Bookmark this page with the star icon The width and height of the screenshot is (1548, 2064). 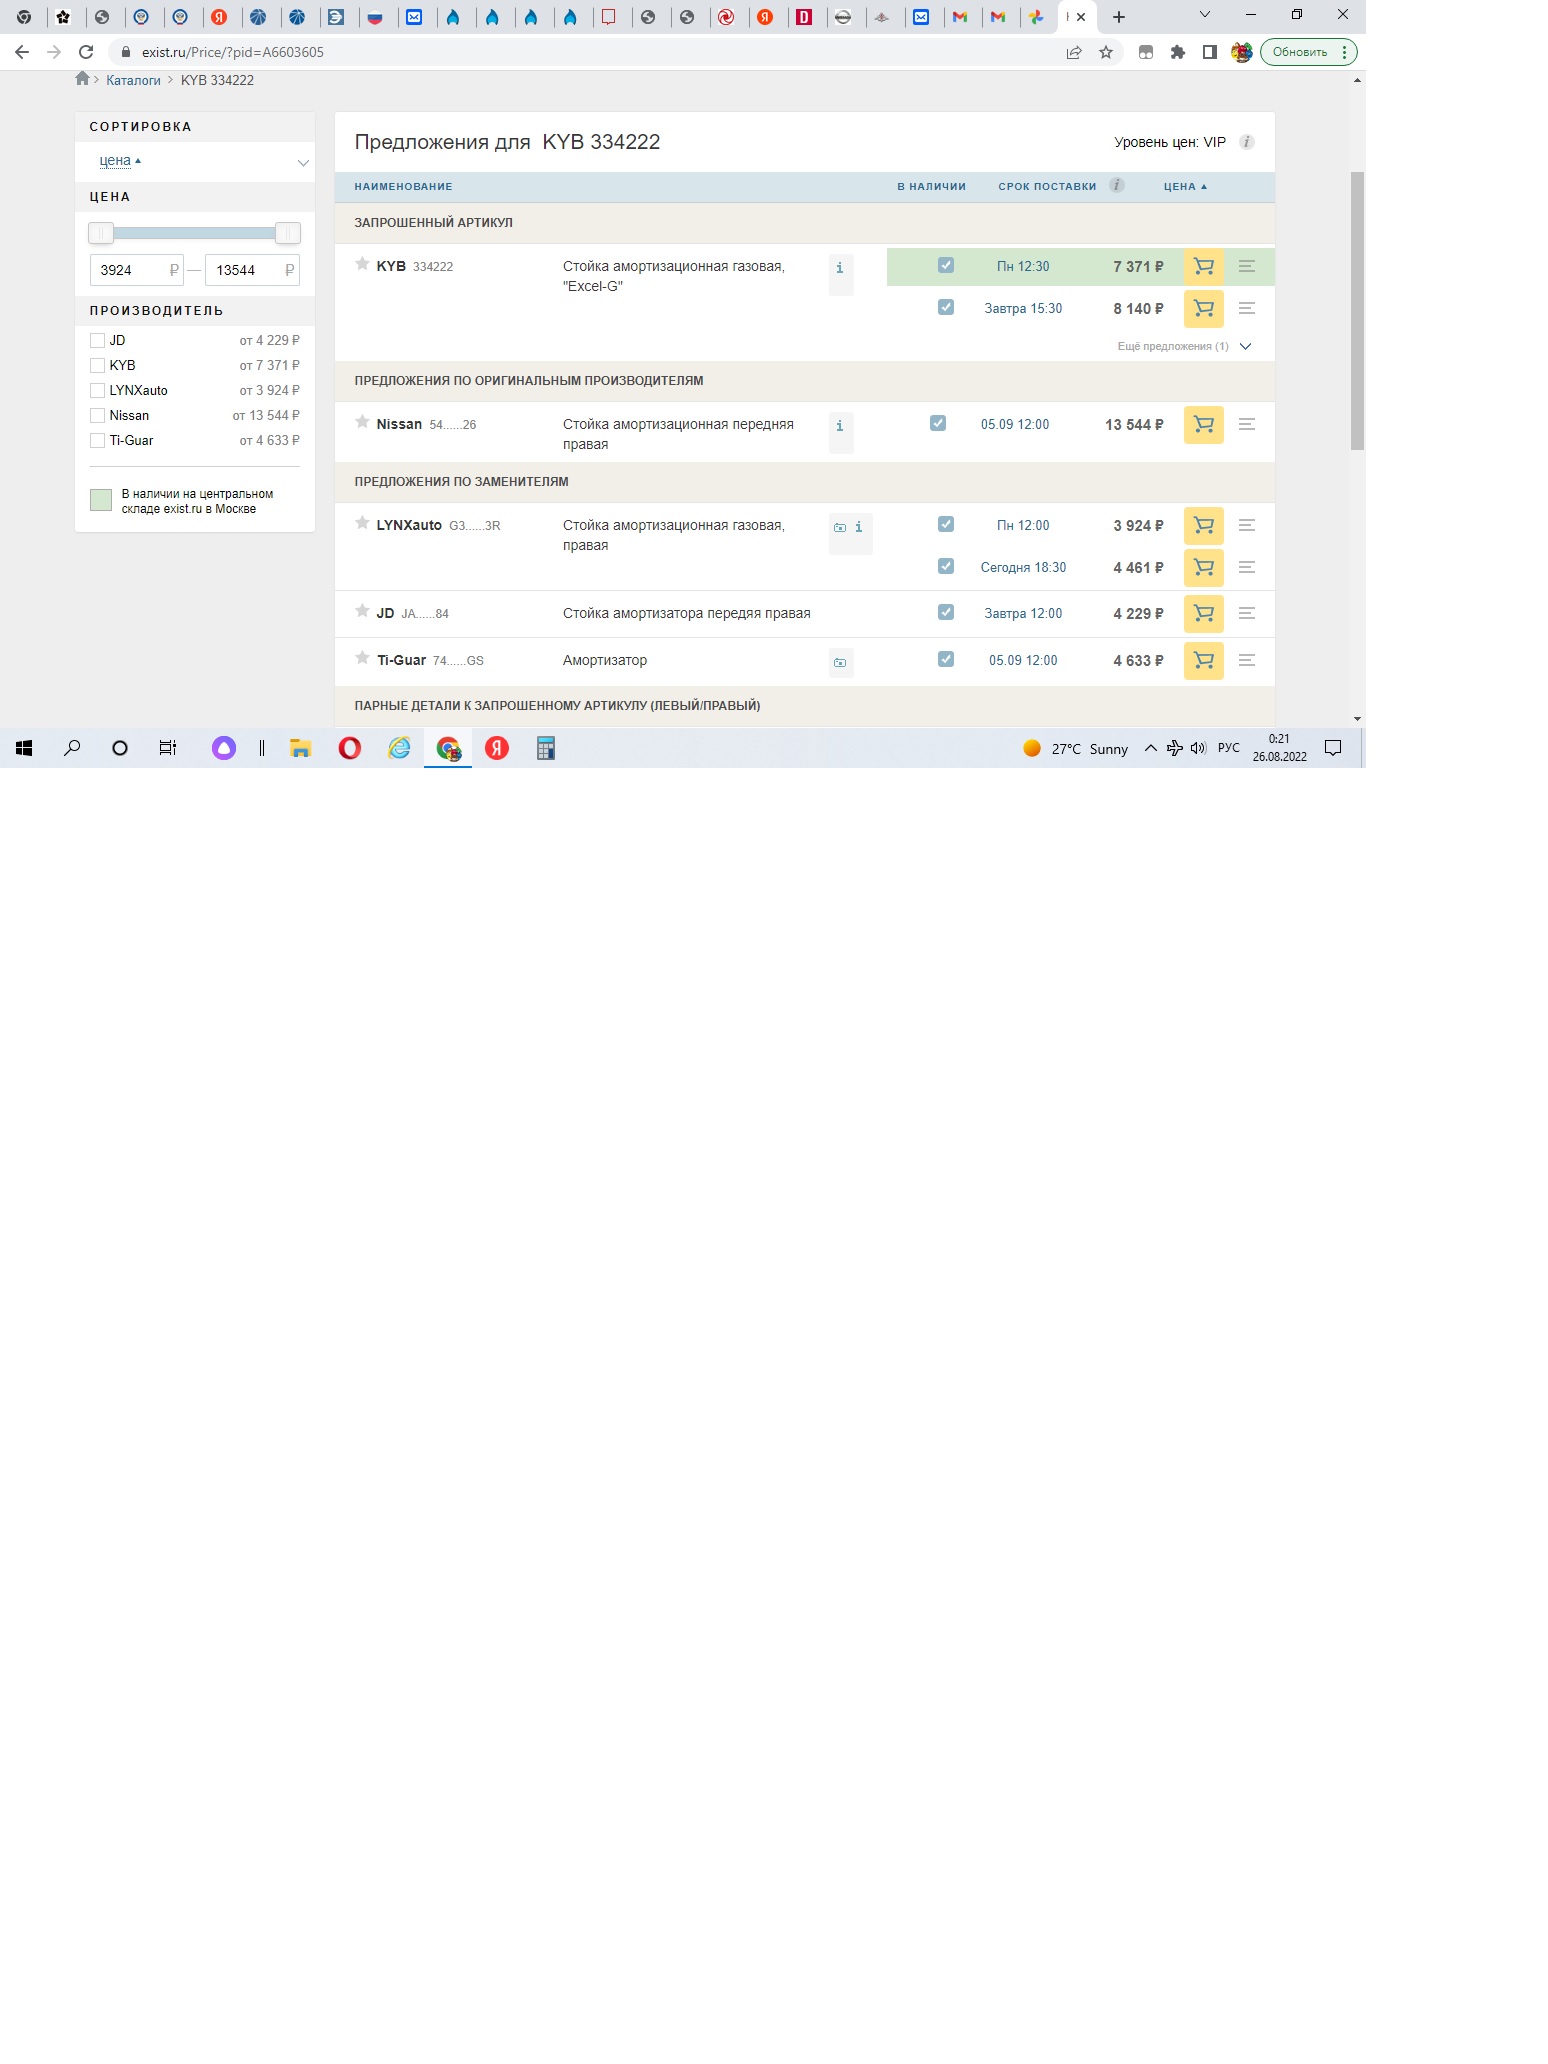point(1106,52)
